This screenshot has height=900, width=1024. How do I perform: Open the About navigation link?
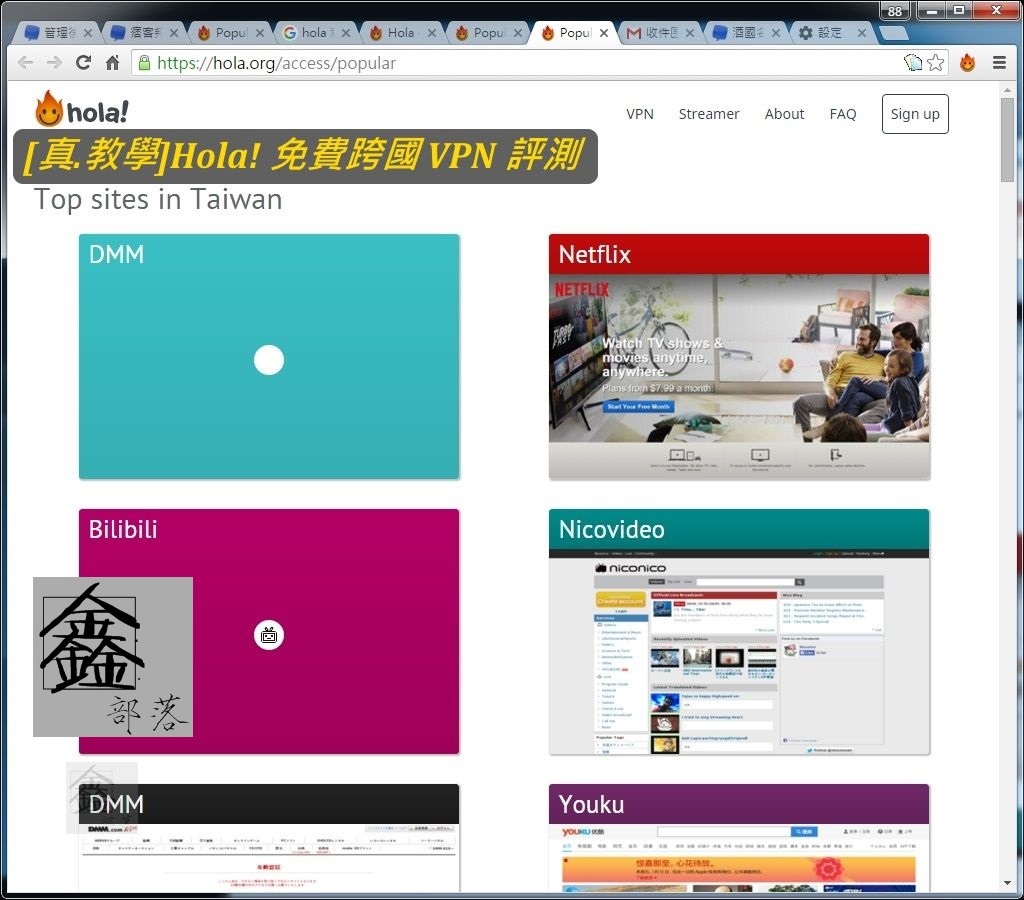(x=784, y=114)
